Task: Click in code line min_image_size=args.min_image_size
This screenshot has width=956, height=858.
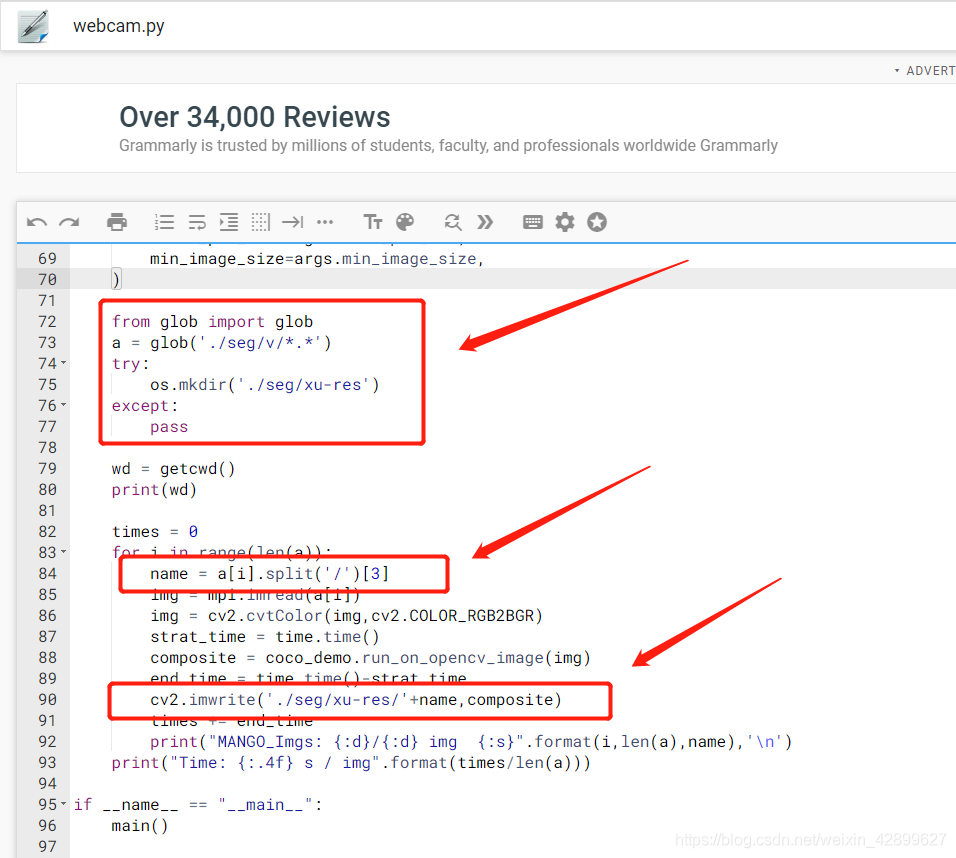Action: click(316, 259)
